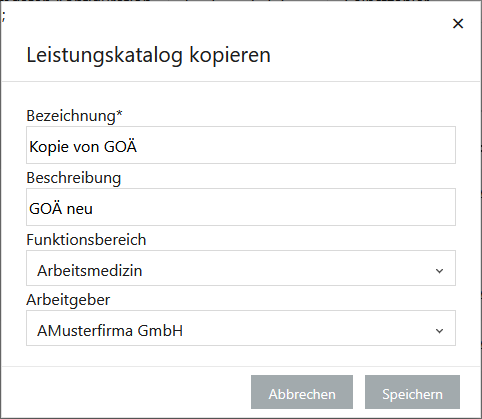Click the Bezeichnung* field label
The width and height of the screenshot is (482, 419).
74,116
